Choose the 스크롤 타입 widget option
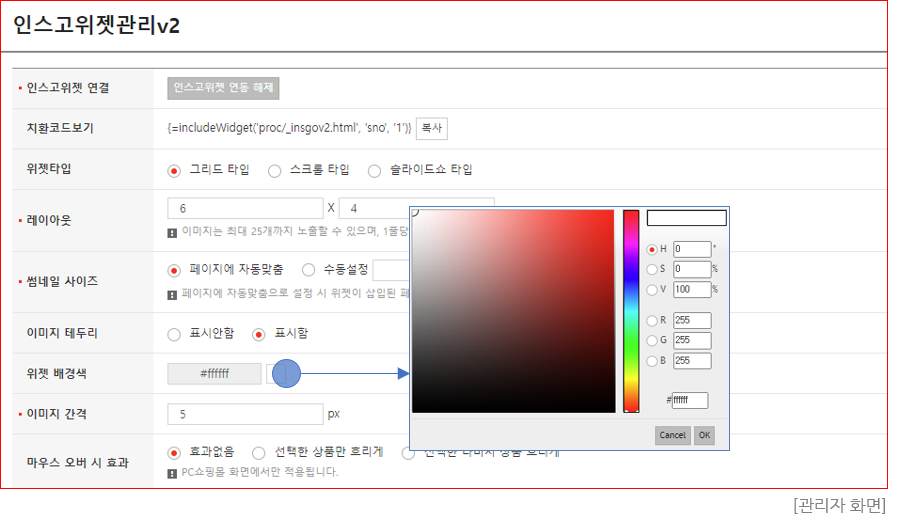The width and height of the screenshot is (902, 526). point(274,170)
